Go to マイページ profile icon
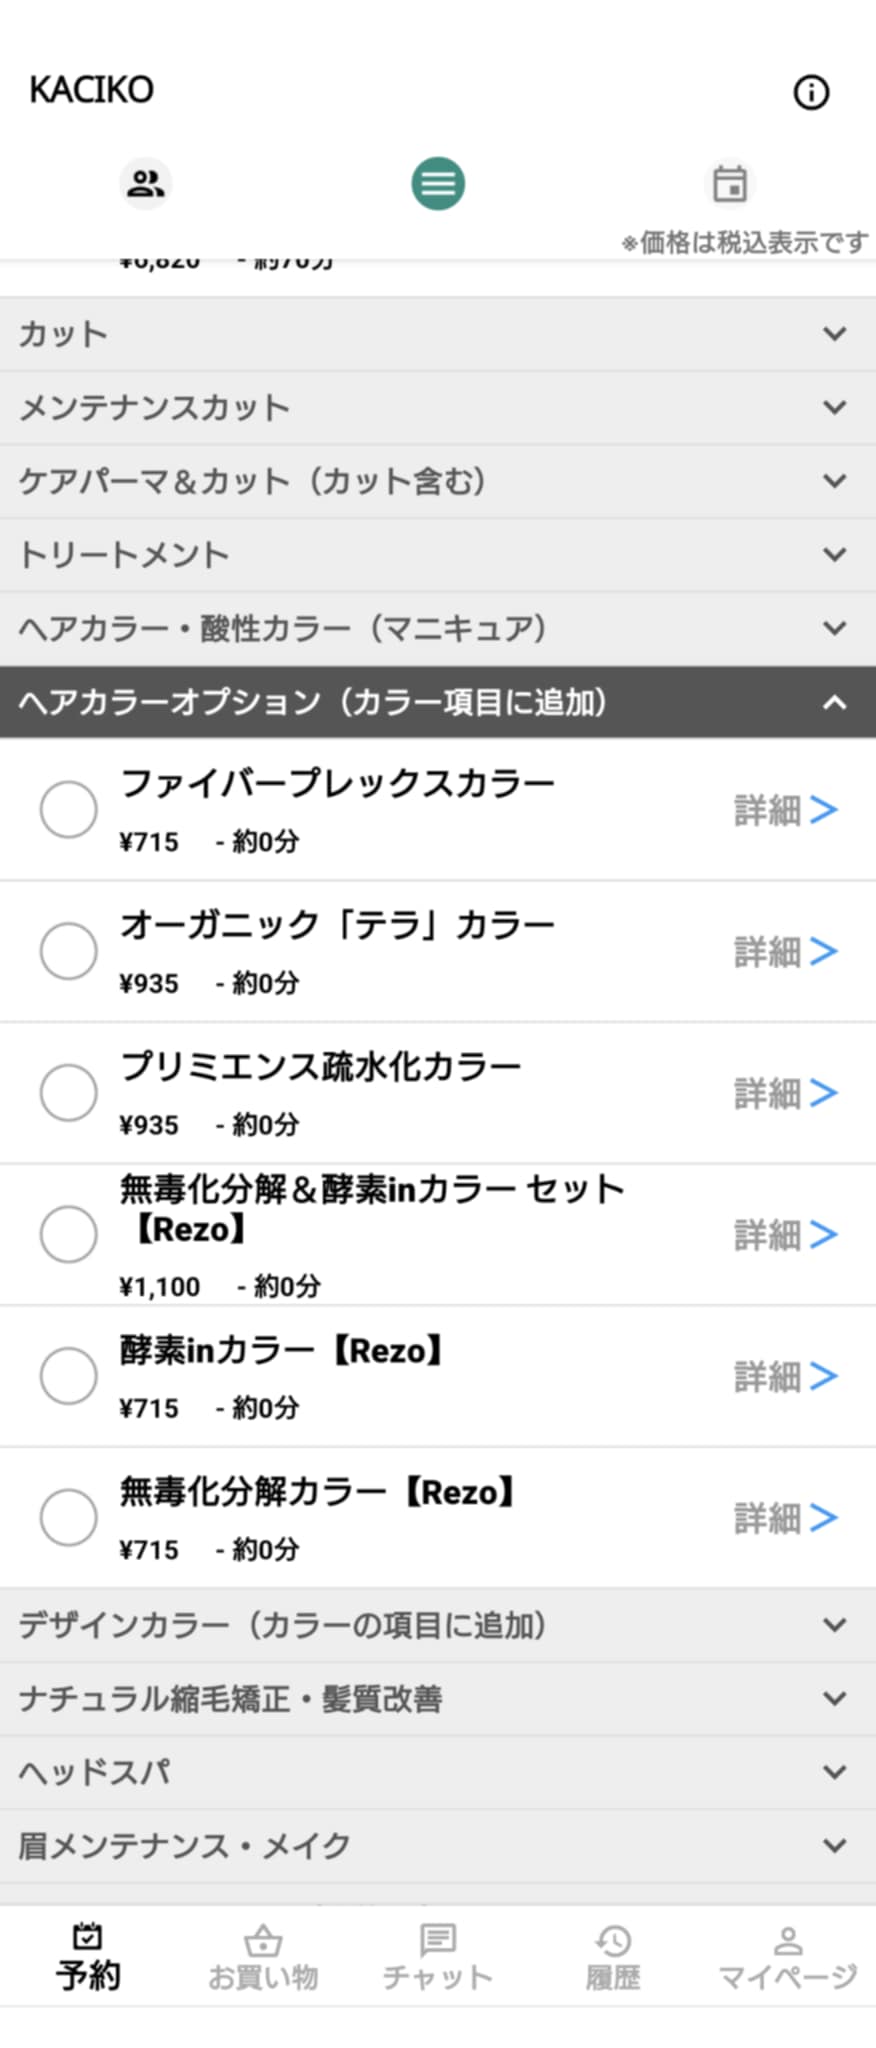876x2048 pixels. 788,1939
